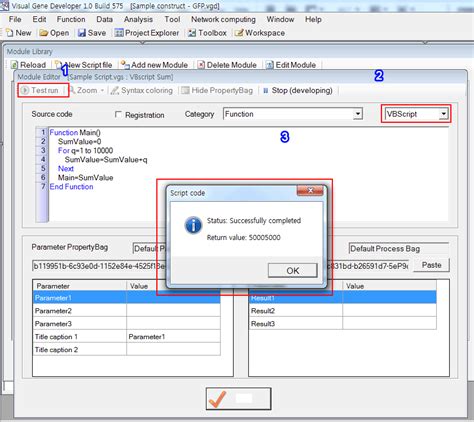Click the New file toolbar icon

tap(10, 33)
